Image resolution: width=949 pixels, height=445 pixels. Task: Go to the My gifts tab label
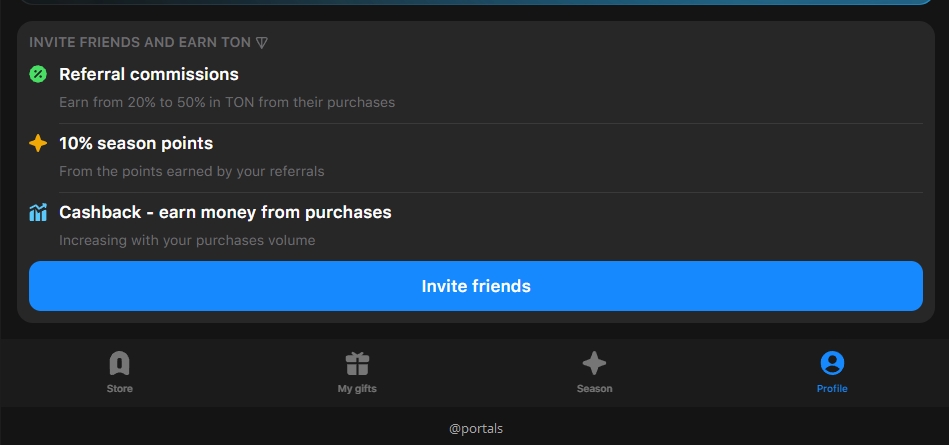[357, 389]
